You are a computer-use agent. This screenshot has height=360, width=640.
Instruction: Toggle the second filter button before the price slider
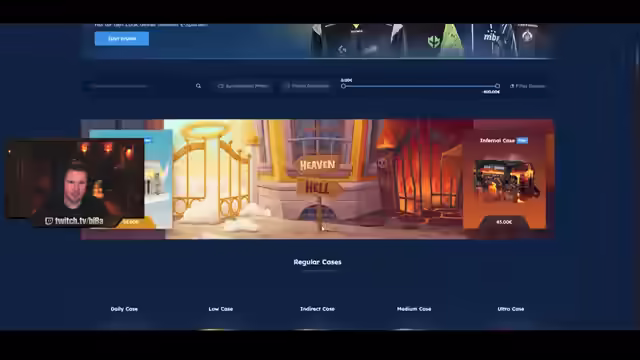pos(307,86)
